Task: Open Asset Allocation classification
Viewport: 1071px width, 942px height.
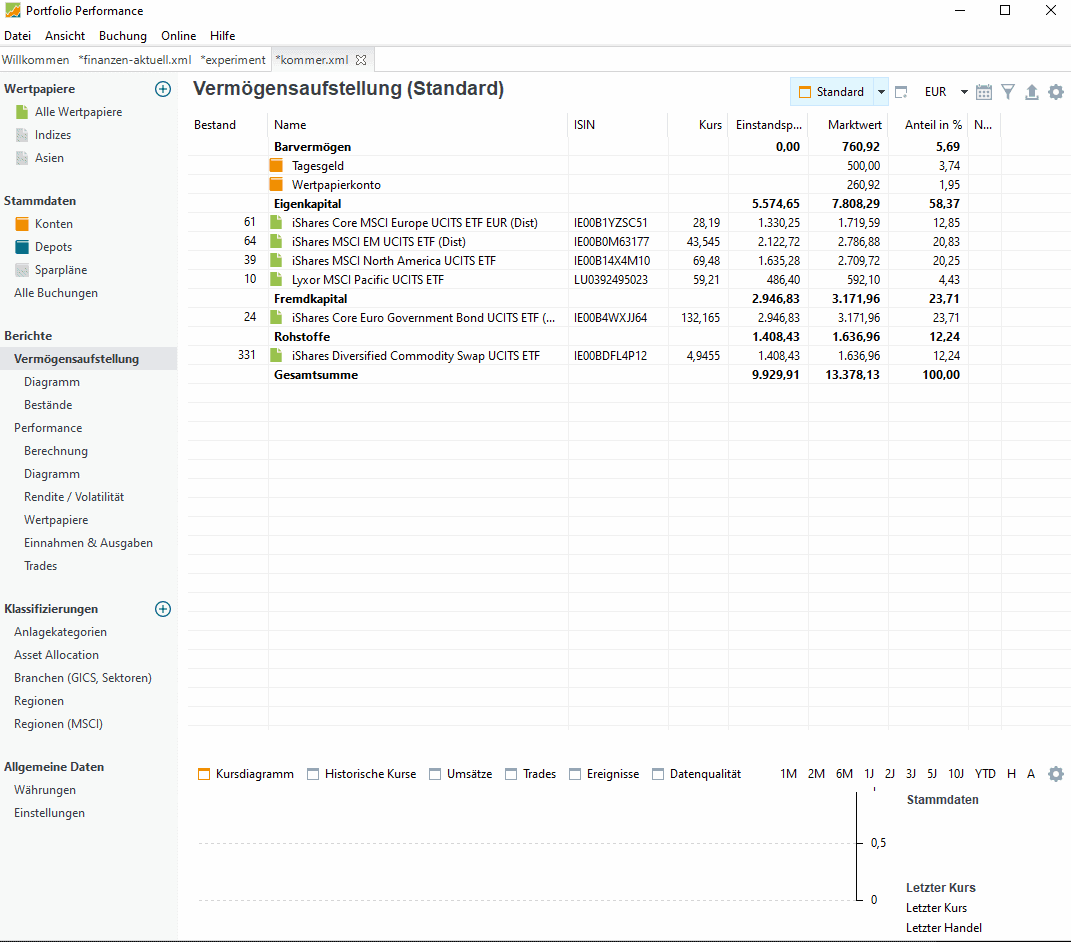Action: 56,655
